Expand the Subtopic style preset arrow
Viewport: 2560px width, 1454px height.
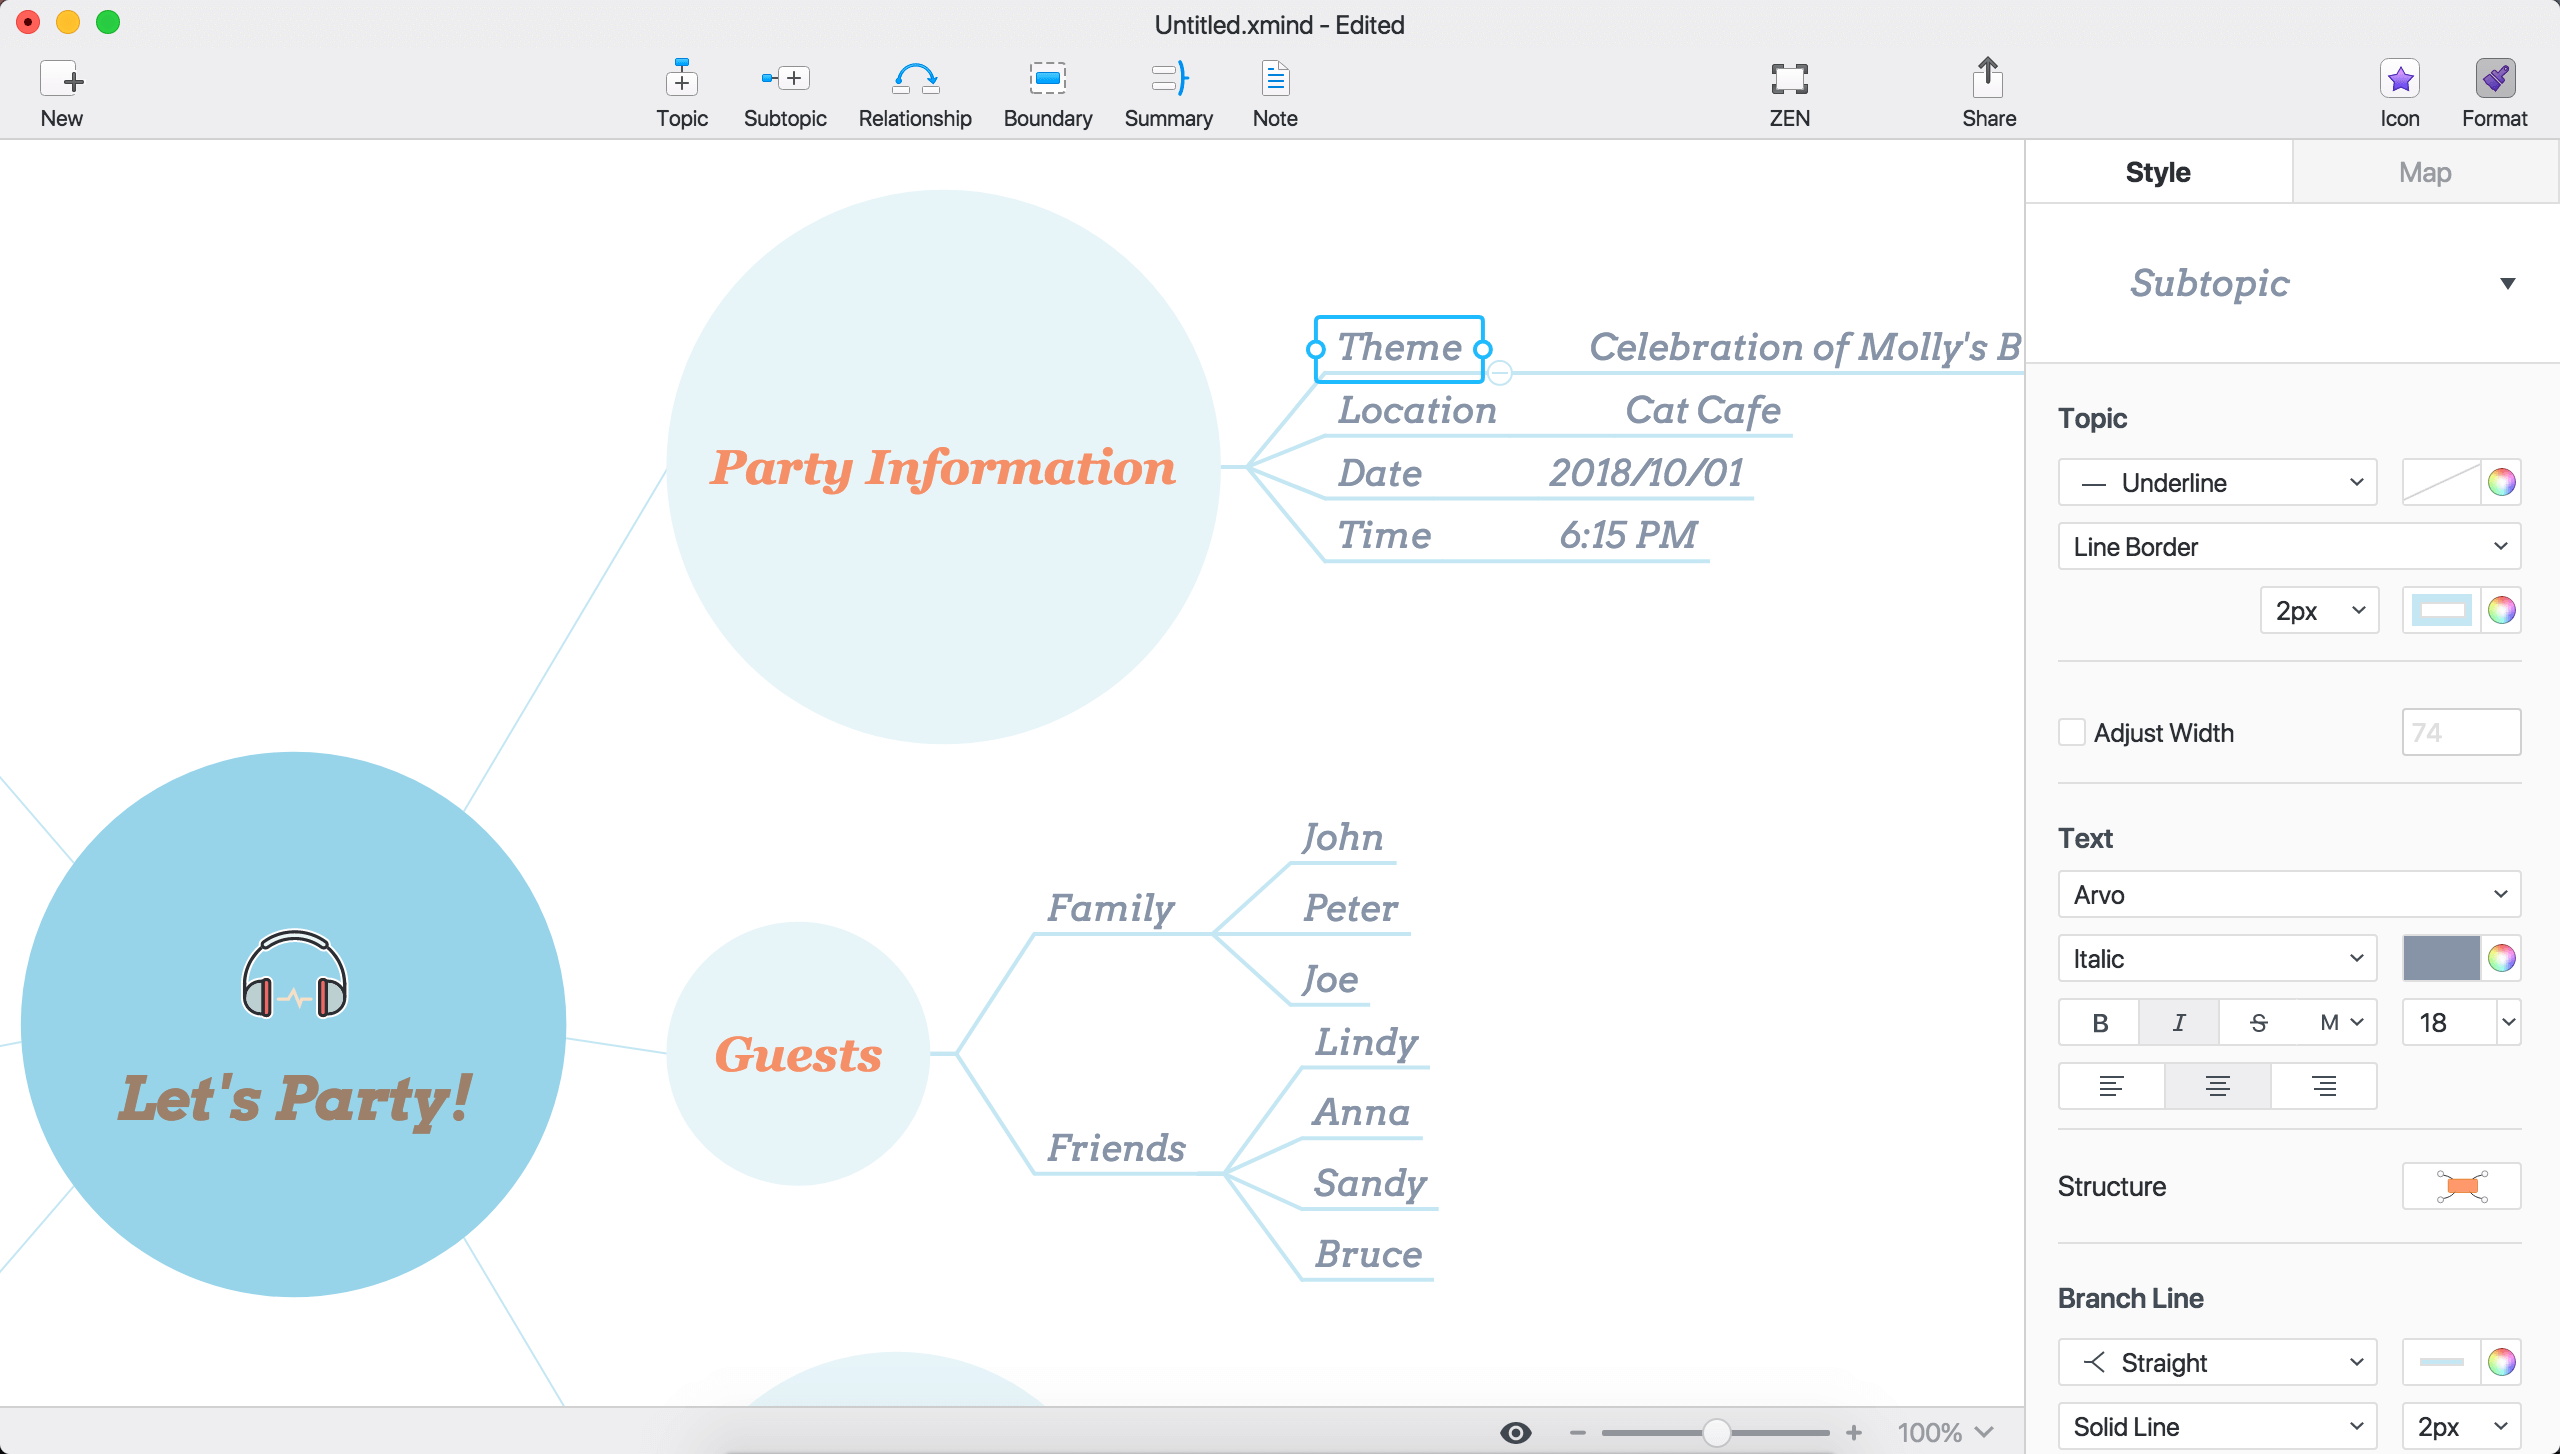pyautogui.click(x=2507, y=283)
